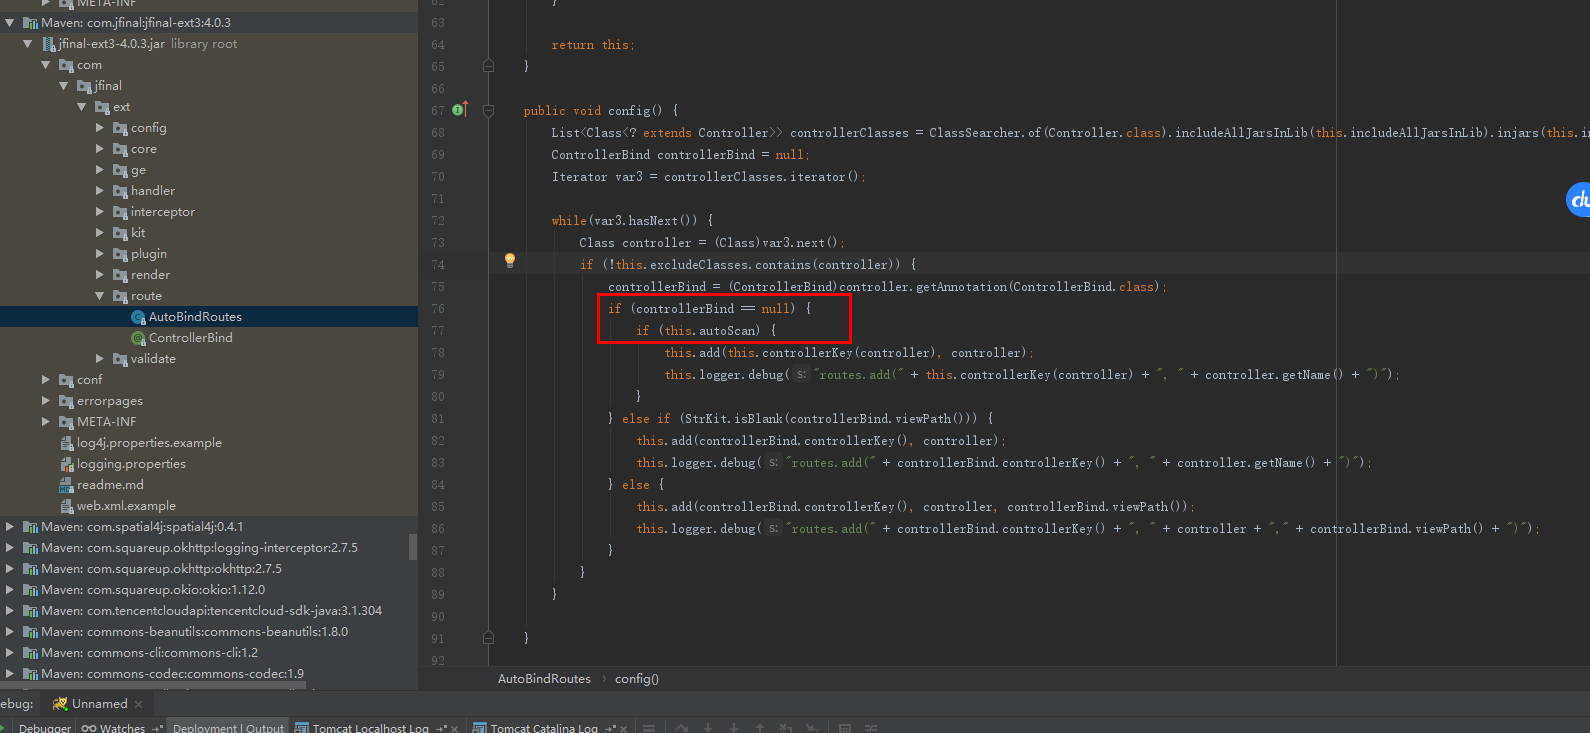The image size is (1590, 733).
Task: Click the implements gutter icon at line 67
Action: pyautogui.click(x=459, y=110)
